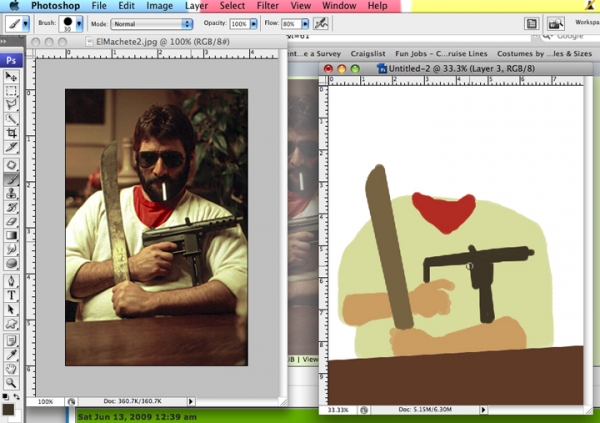Click the Flow value field

click(291, 24)
